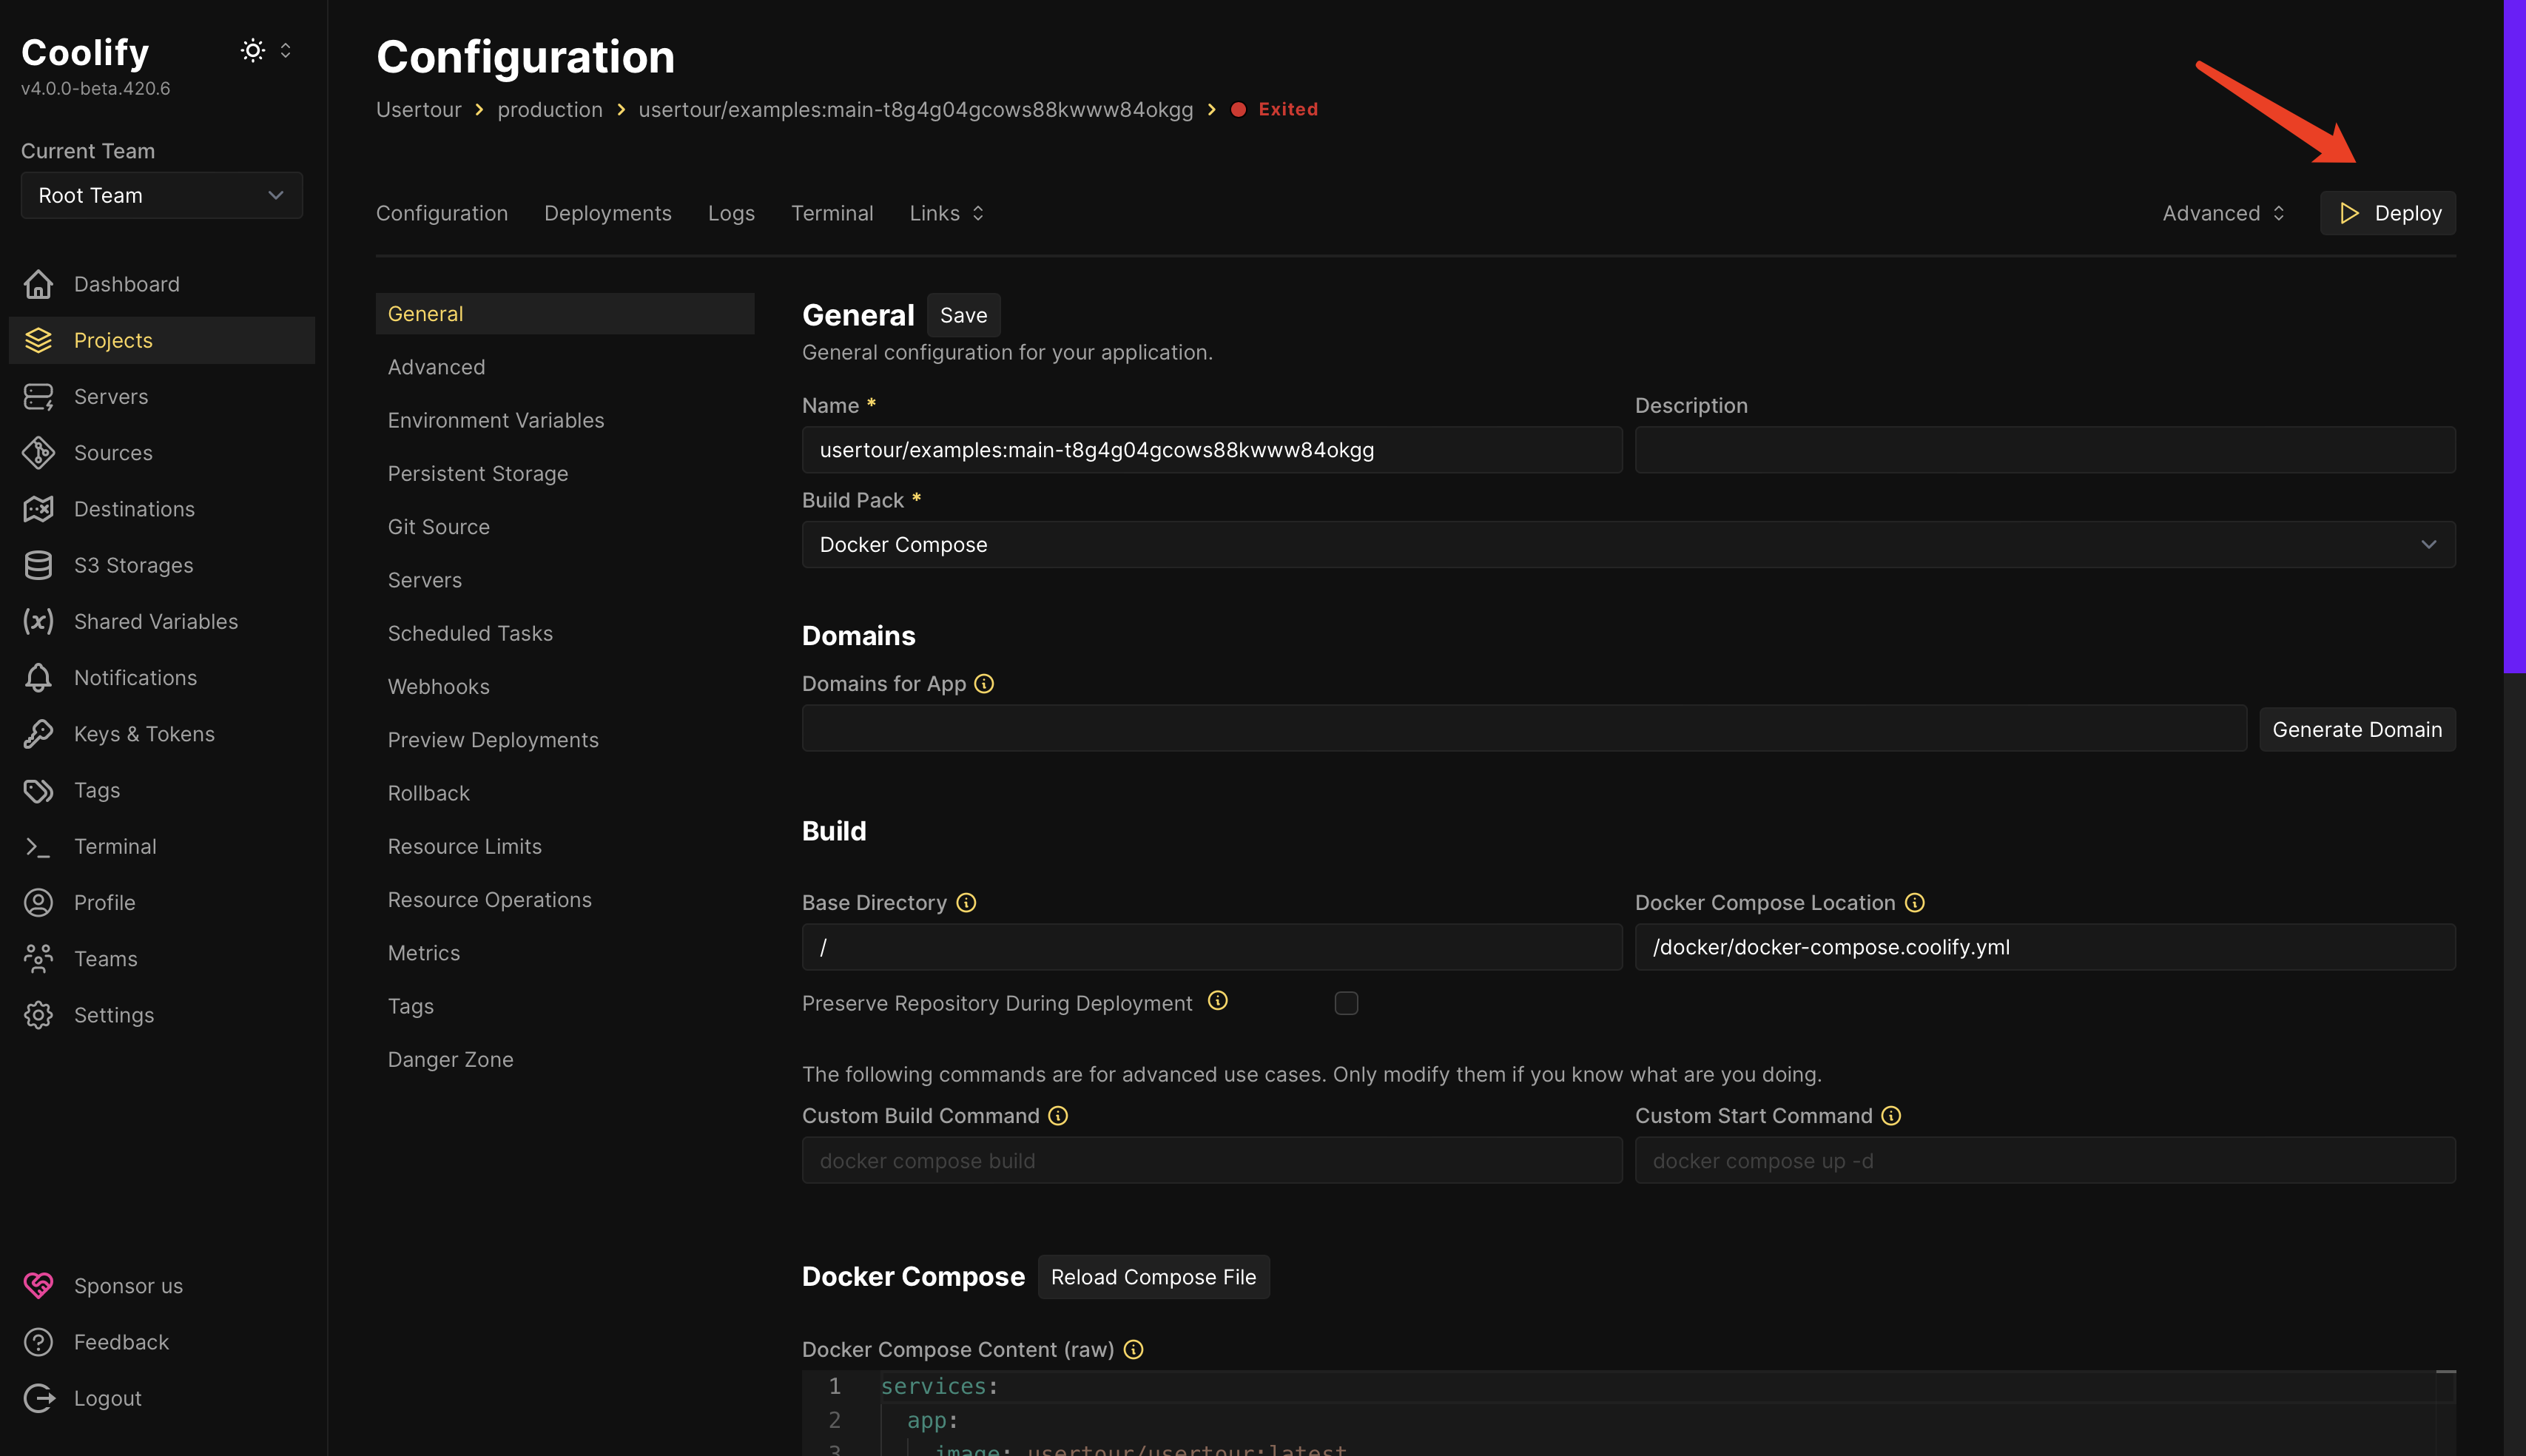Screen dimensions: 2526x1456
Task: Click the purple vertical scrollbar
Action: click(x=2514, y=336)
